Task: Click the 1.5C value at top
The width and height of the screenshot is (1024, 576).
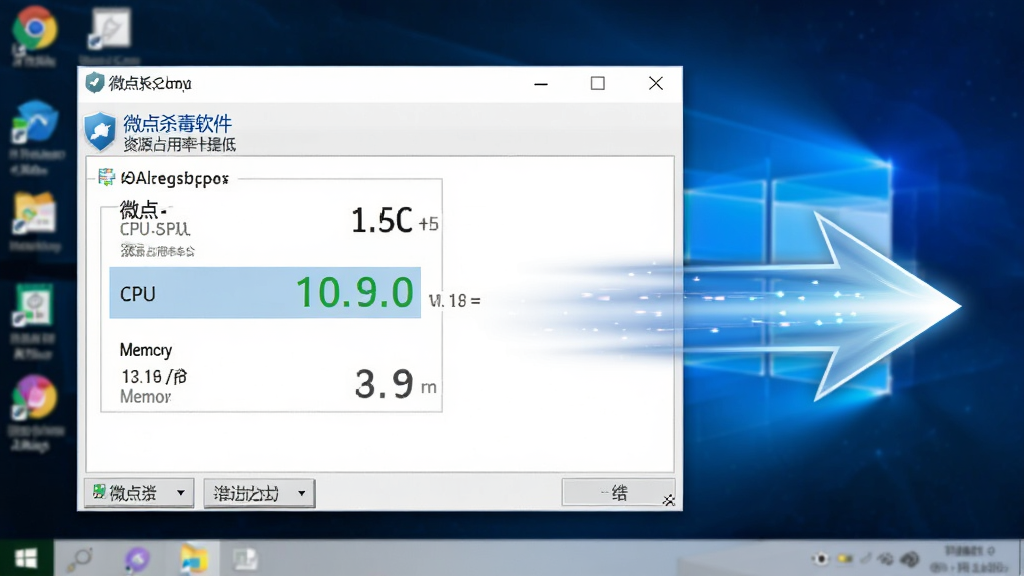Action: (382, 221)
